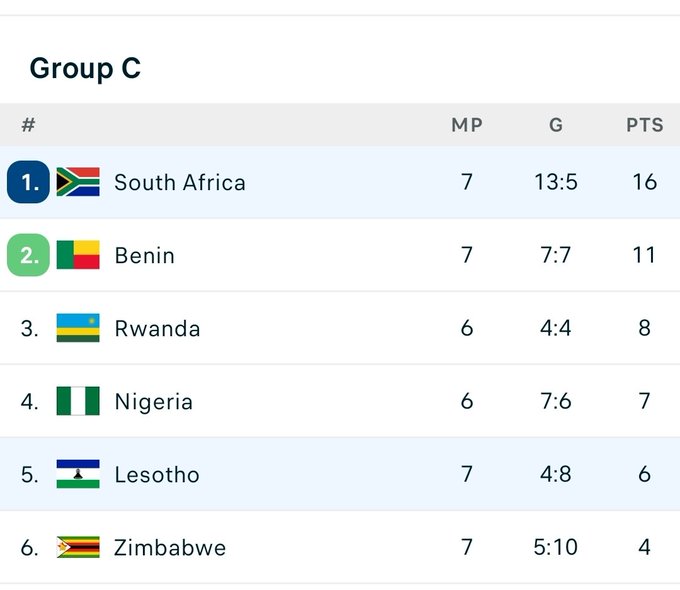This screenshot has width=680, height=590.
Task: Click the Group C heading
Action: (x=85, y=69)
